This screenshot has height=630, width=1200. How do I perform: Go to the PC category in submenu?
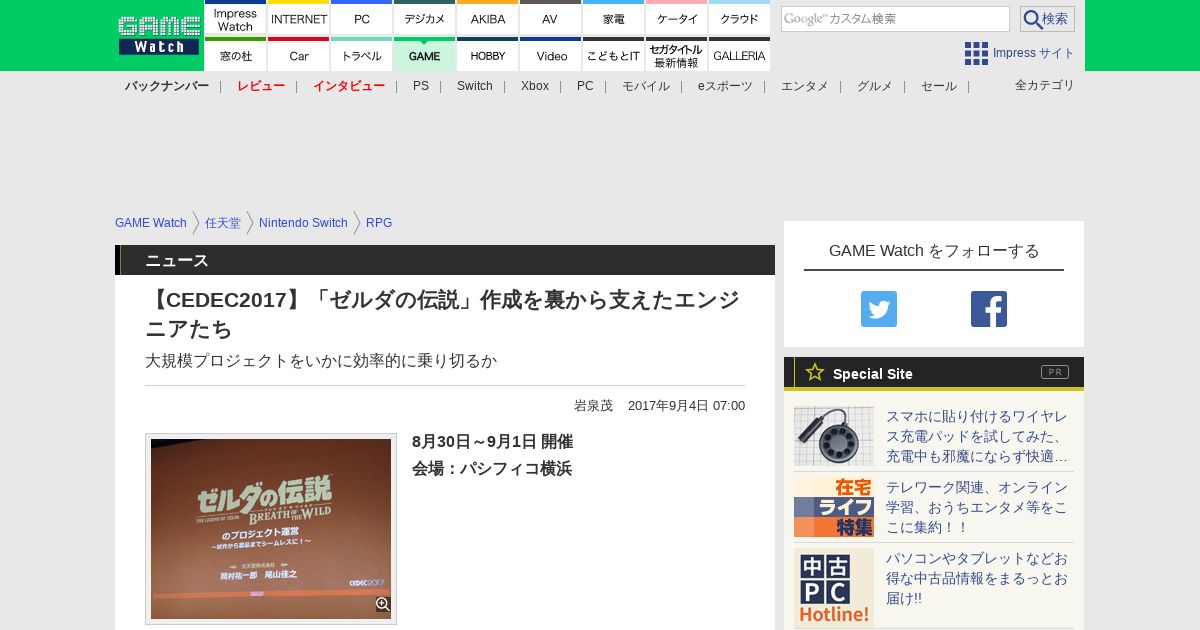click(x=585, y=86)
